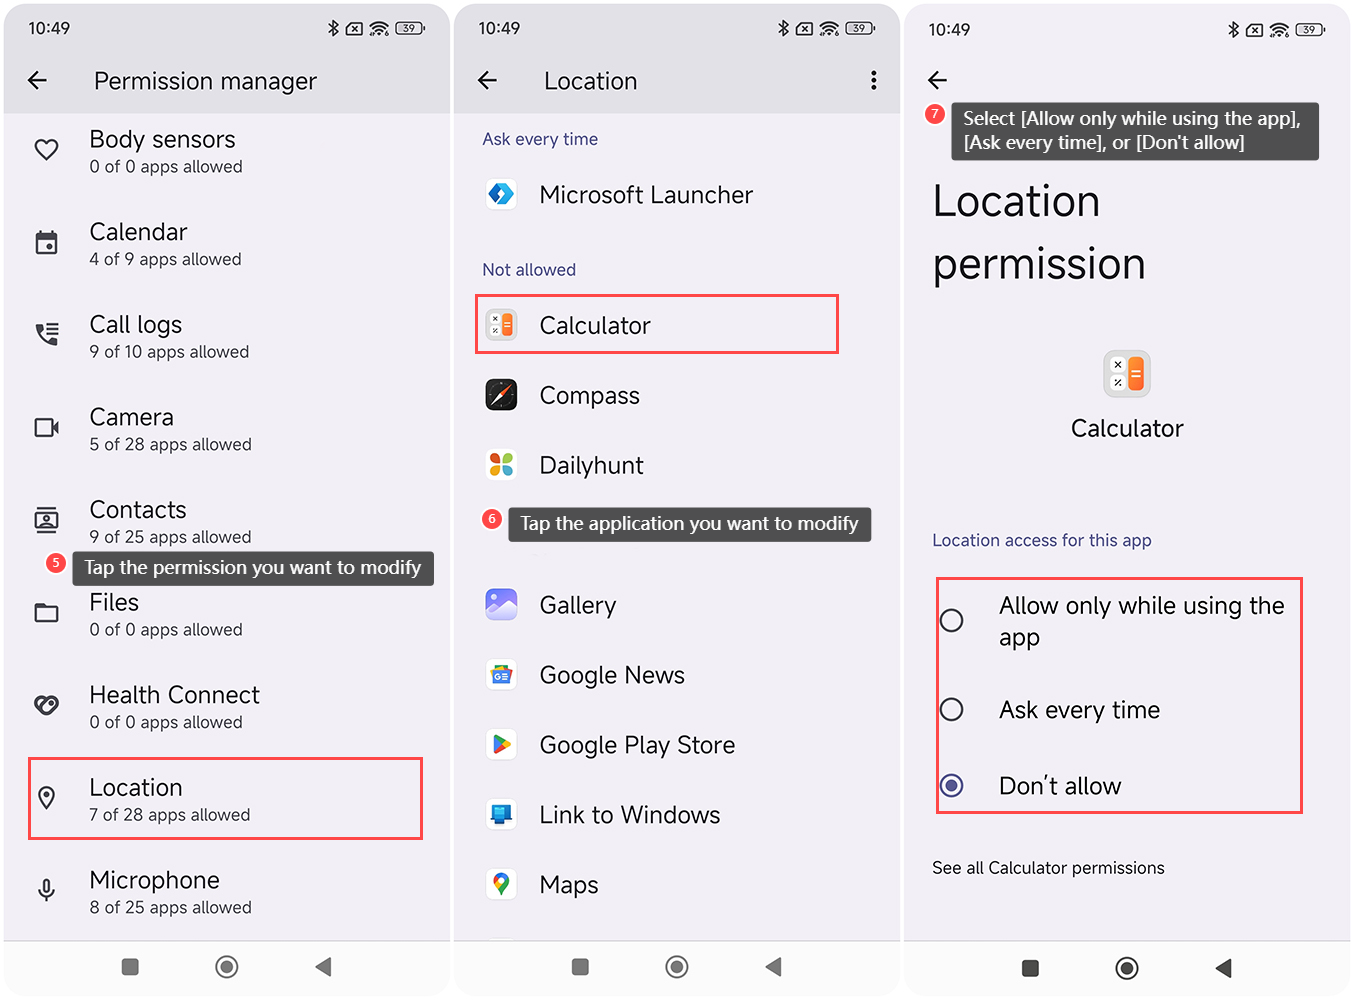Tap the Microsoft Launcher app icon
The height and width of the screenshot is (1000, 1354).
point(501,194)
